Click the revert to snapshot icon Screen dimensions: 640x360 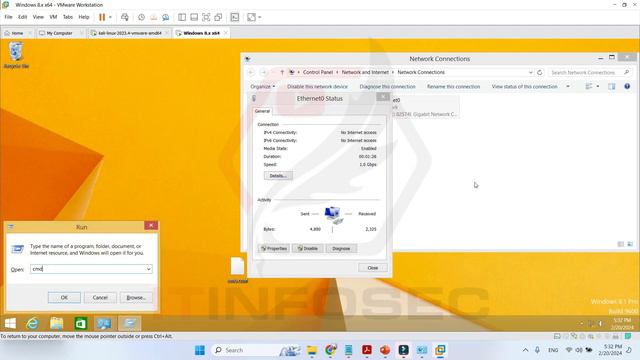click(x=153, y=17)
